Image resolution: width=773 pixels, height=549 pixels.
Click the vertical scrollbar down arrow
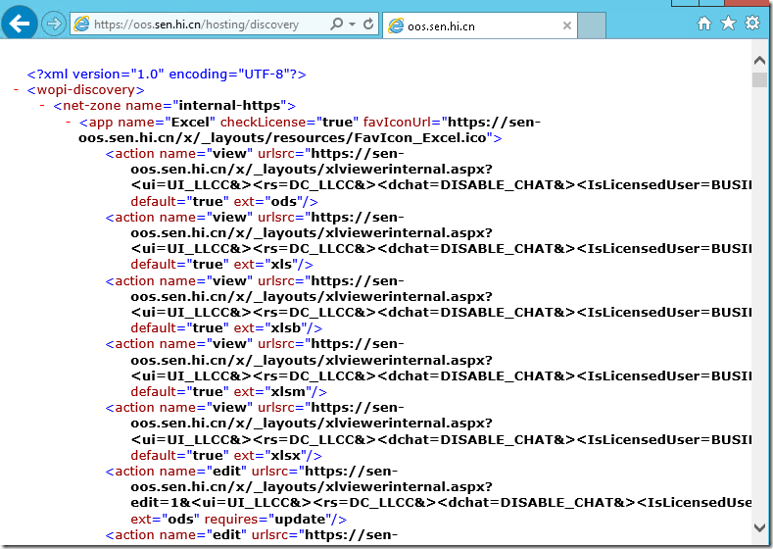coord(760,527)
